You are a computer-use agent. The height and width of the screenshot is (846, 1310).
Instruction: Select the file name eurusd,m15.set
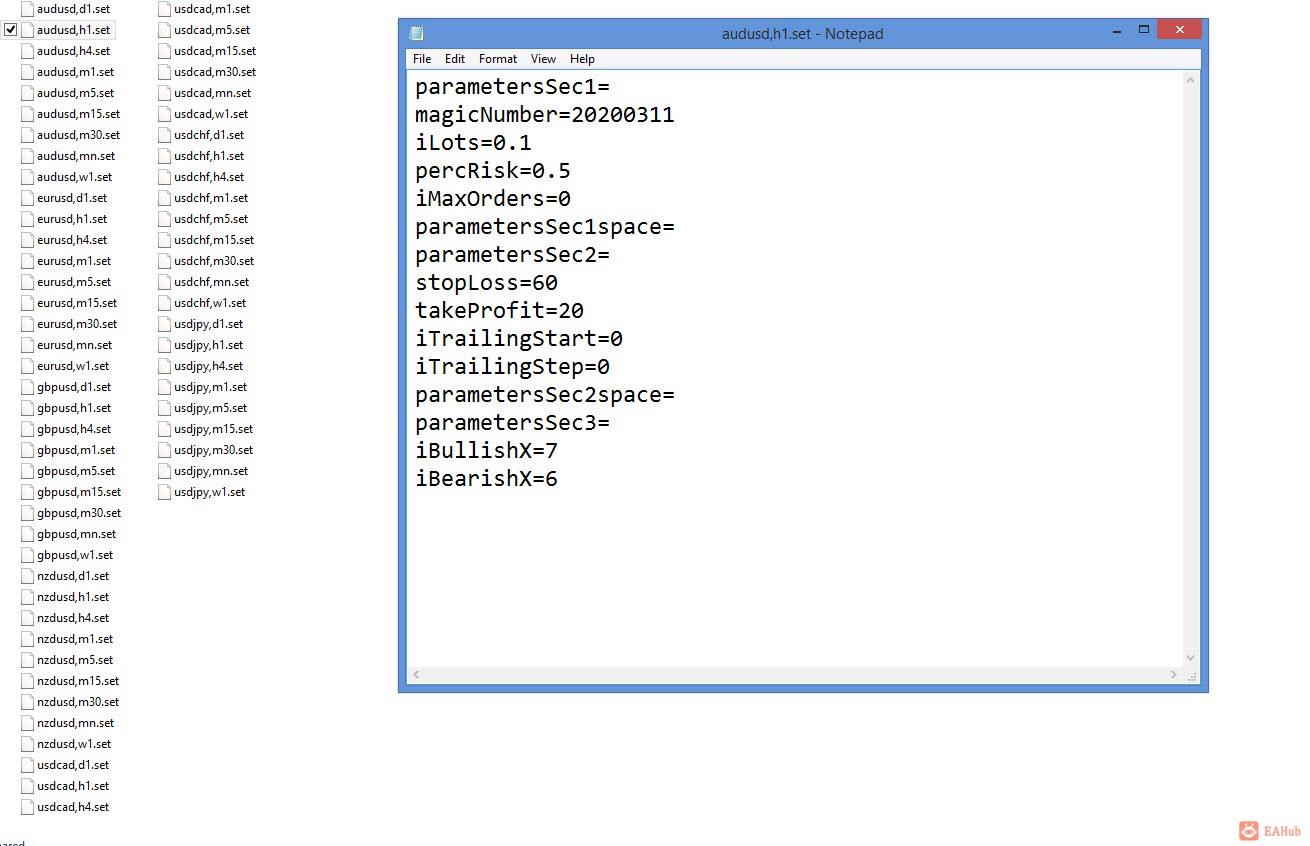coord(77,303)
